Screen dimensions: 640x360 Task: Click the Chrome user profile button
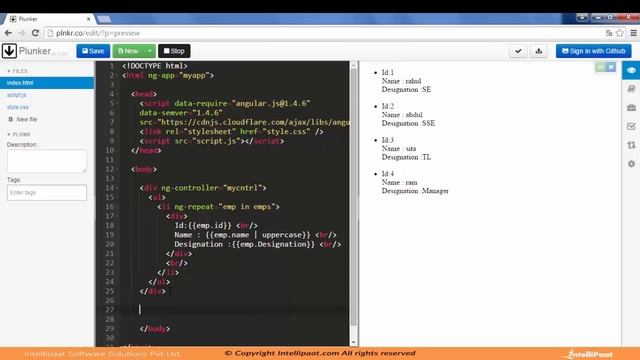582,17
